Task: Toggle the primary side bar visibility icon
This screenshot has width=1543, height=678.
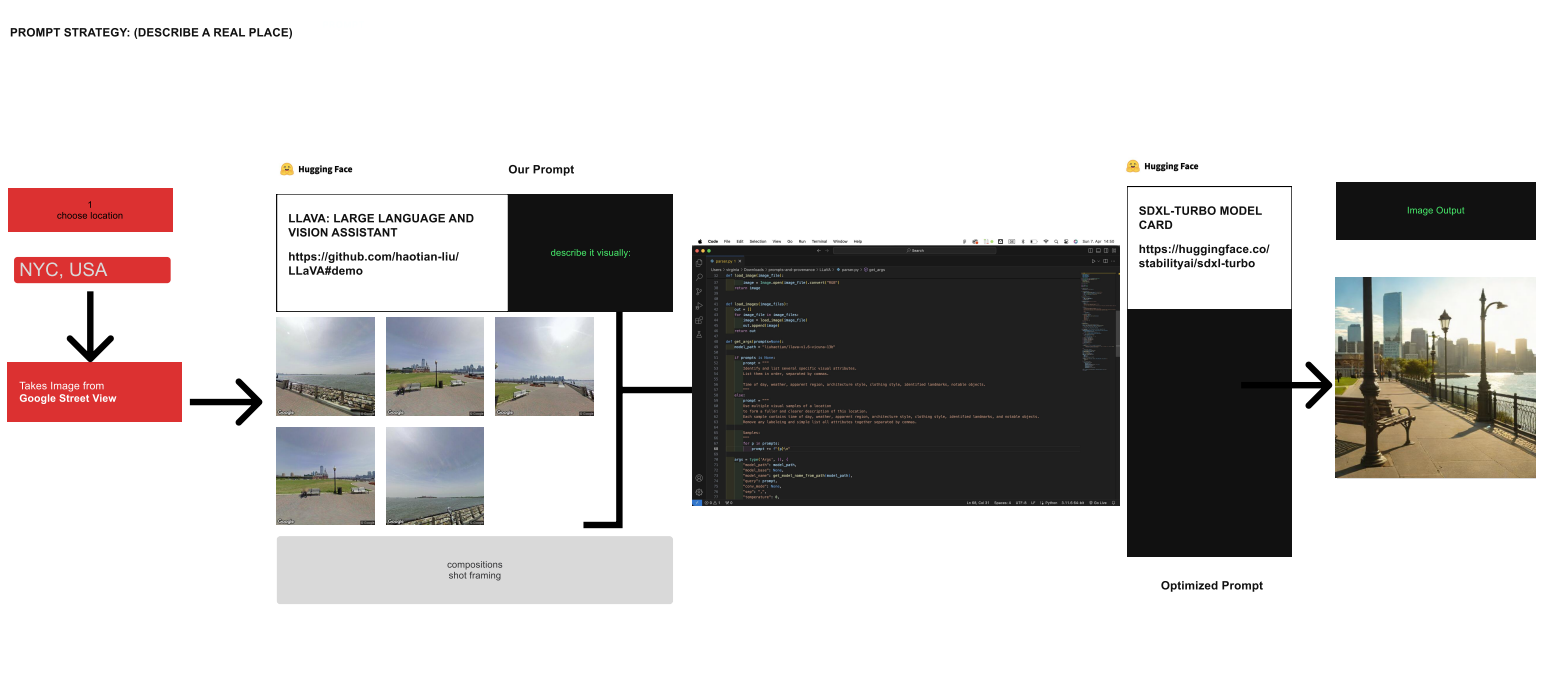Action: 1091,251
